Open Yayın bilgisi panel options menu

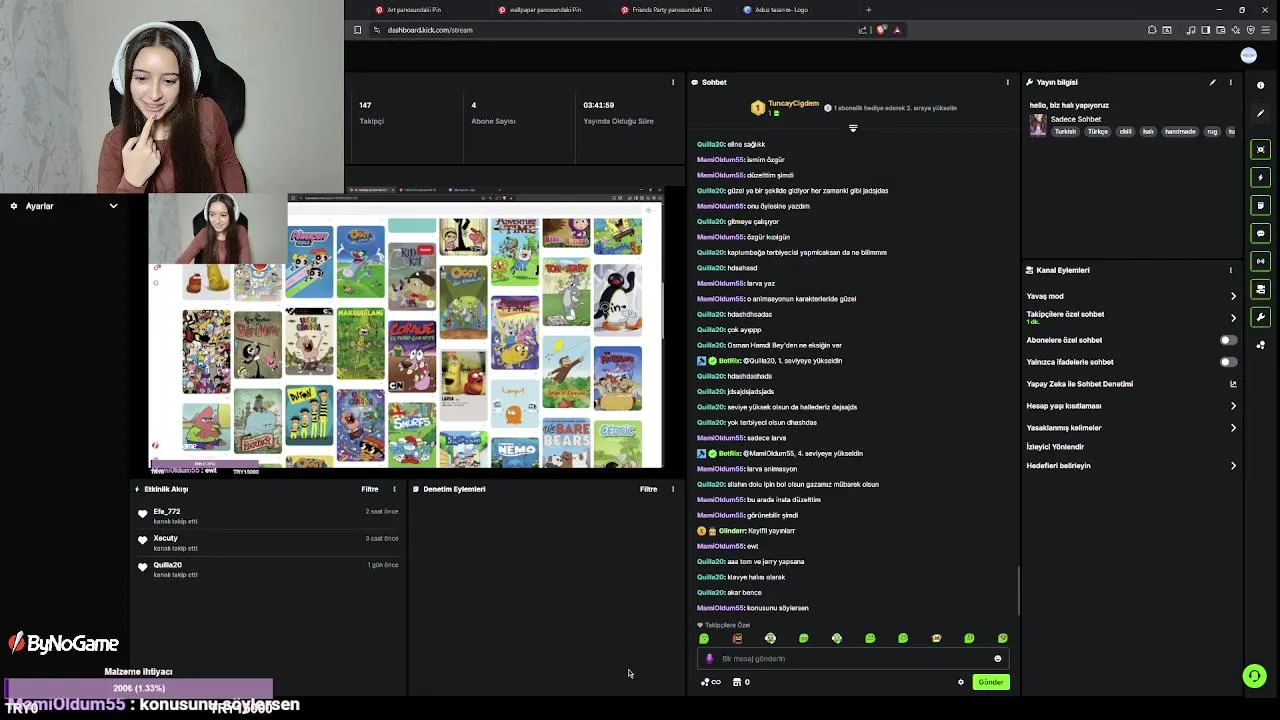(x=1231, y=82)
